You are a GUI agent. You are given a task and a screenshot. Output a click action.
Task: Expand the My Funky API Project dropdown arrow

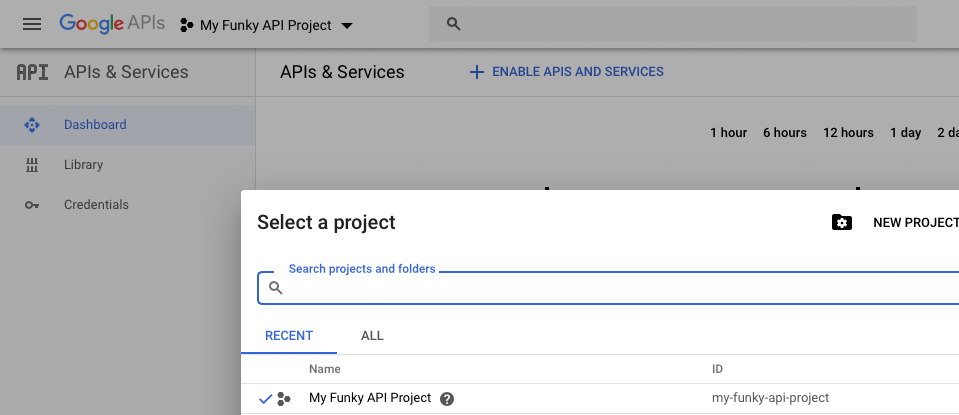[347, 26]
